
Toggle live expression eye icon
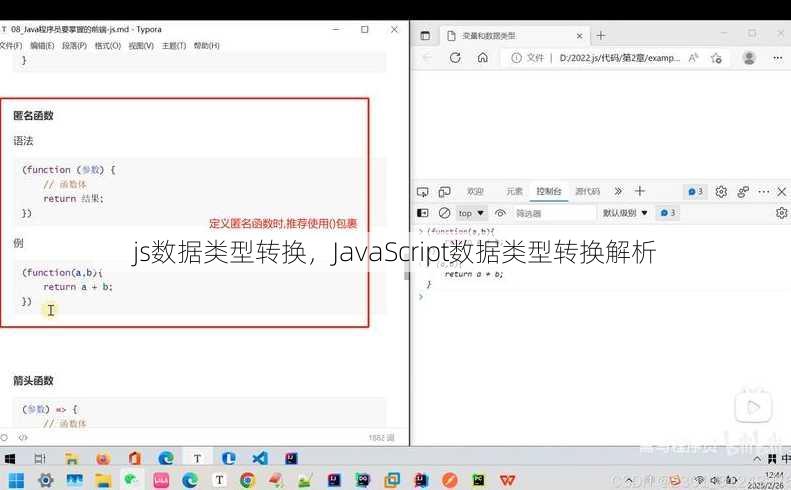pos(500,213)
